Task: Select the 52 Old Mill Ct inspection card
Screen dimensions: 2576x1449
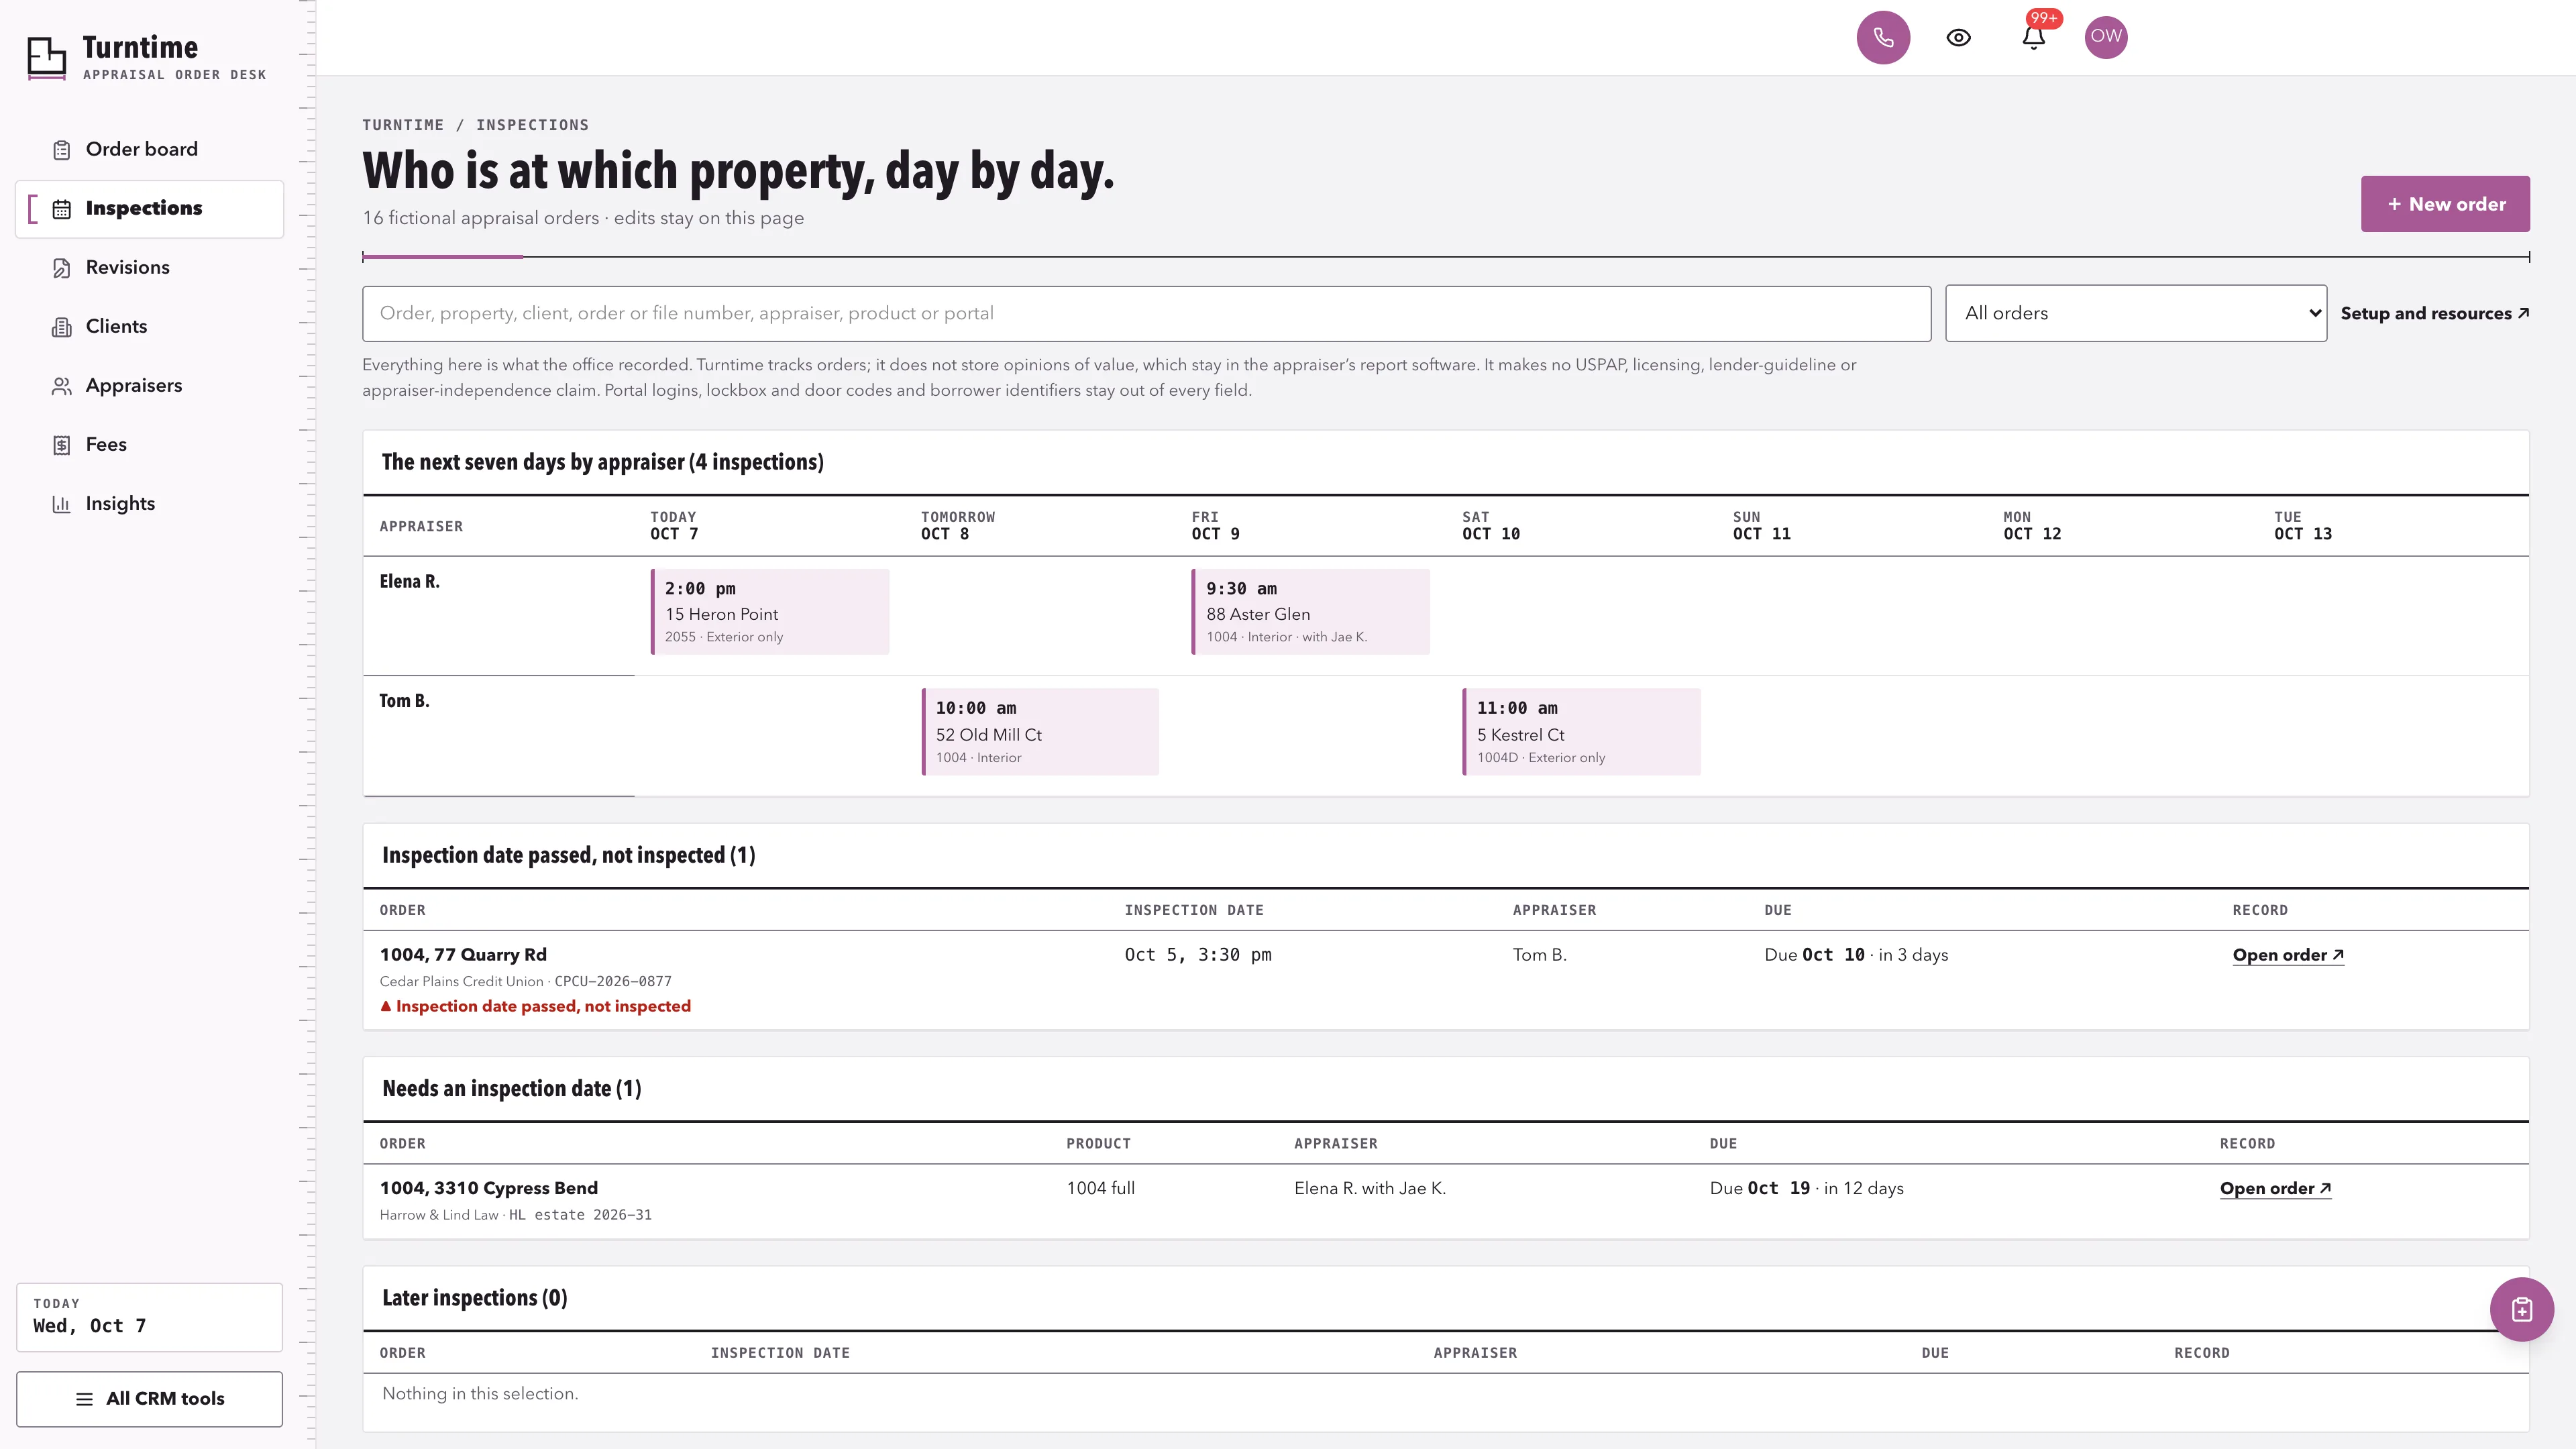Action: (x=1040, y=732)
